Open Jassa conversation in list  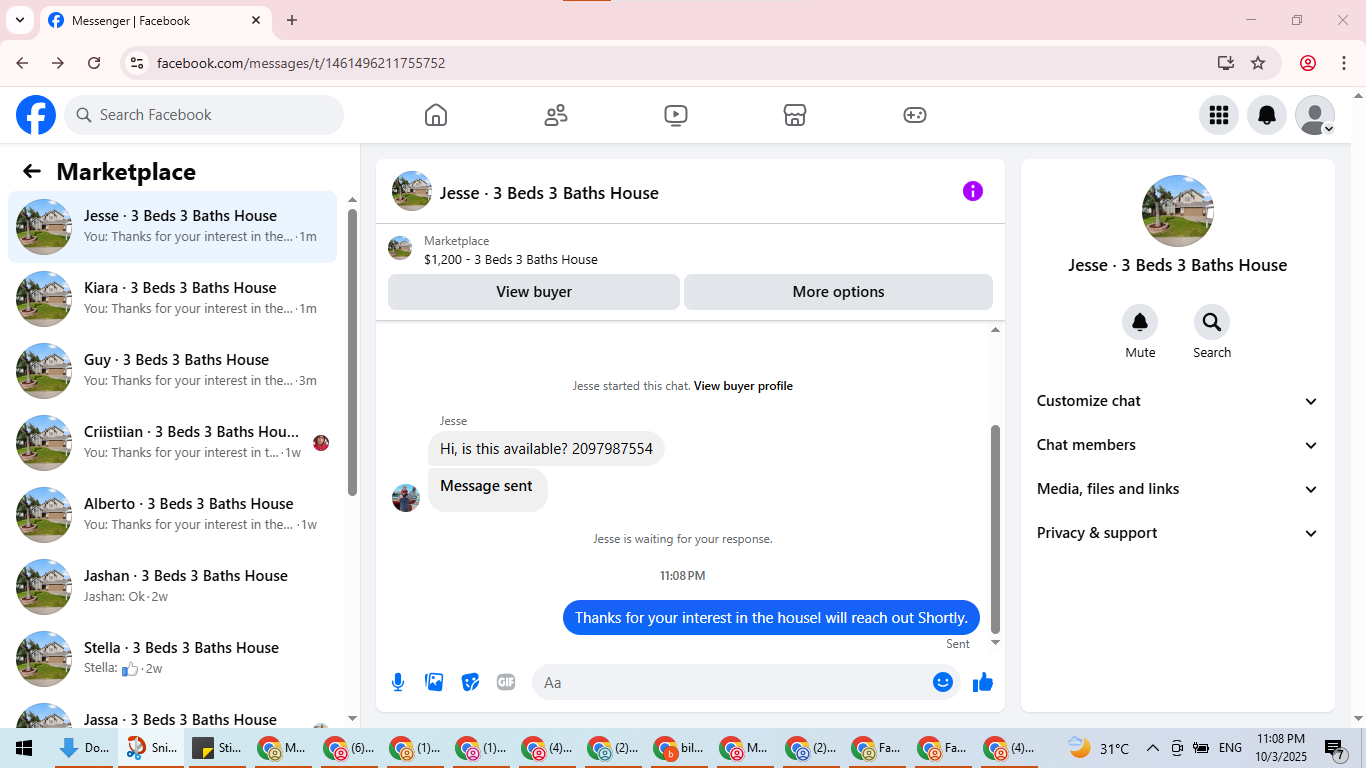(x=173, y=712)
